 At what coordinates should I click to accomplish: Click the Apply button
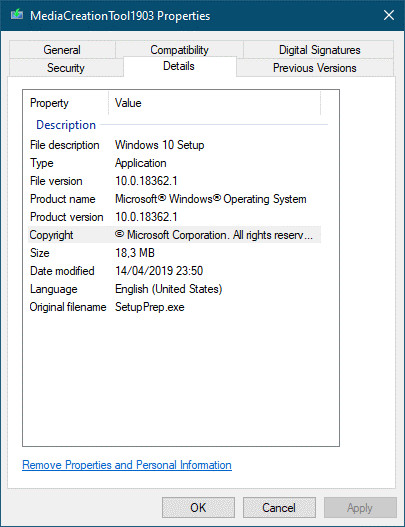pyautogui.click(x=360, y=508)
